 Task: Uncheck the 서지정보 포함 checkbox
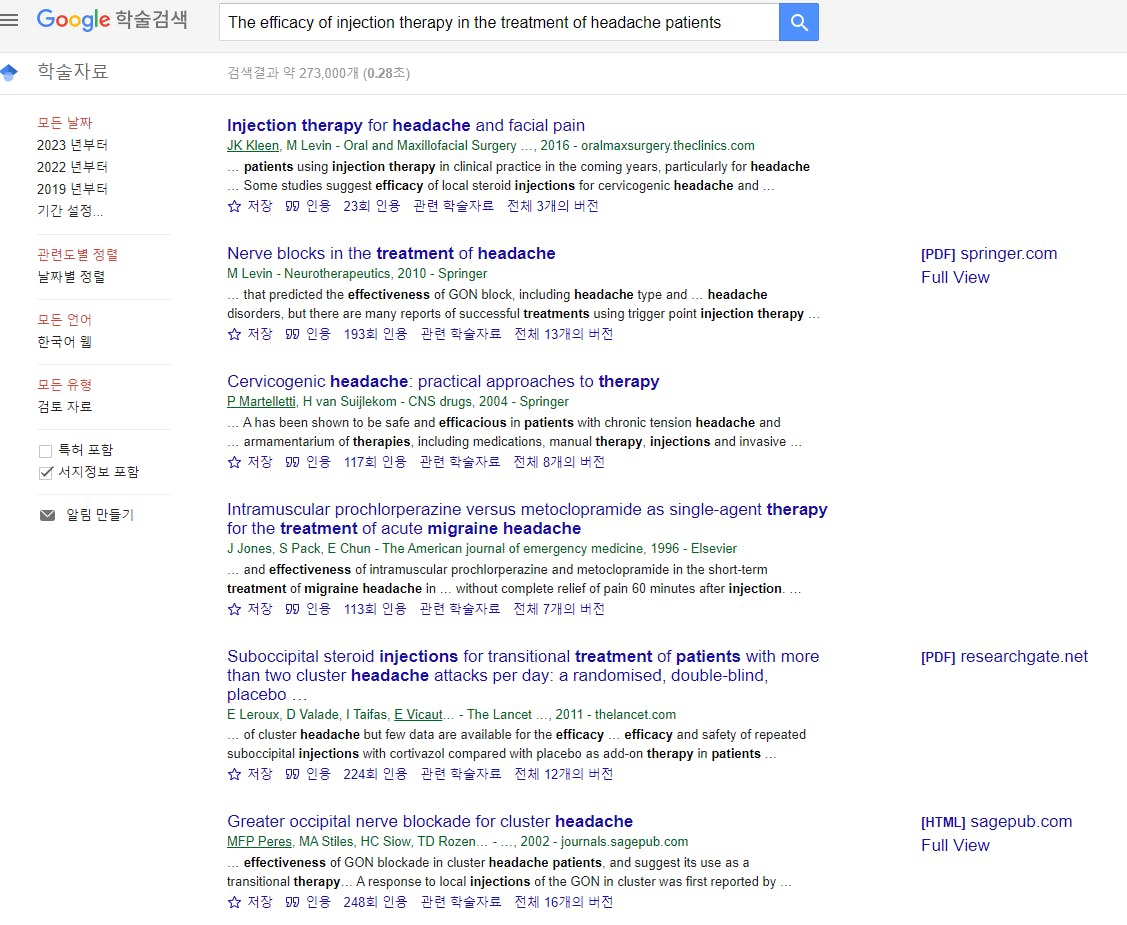click(45, 472)
